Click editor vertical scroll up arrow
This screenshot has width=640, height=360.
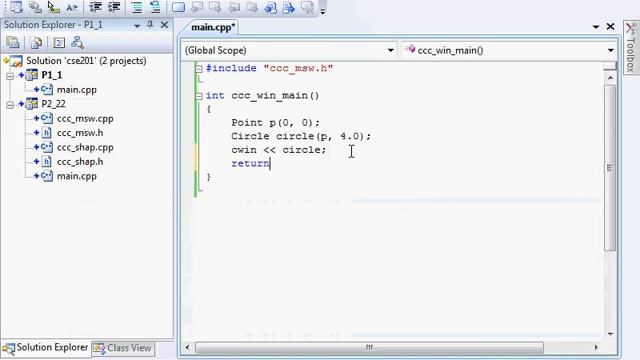pos(610,78)
